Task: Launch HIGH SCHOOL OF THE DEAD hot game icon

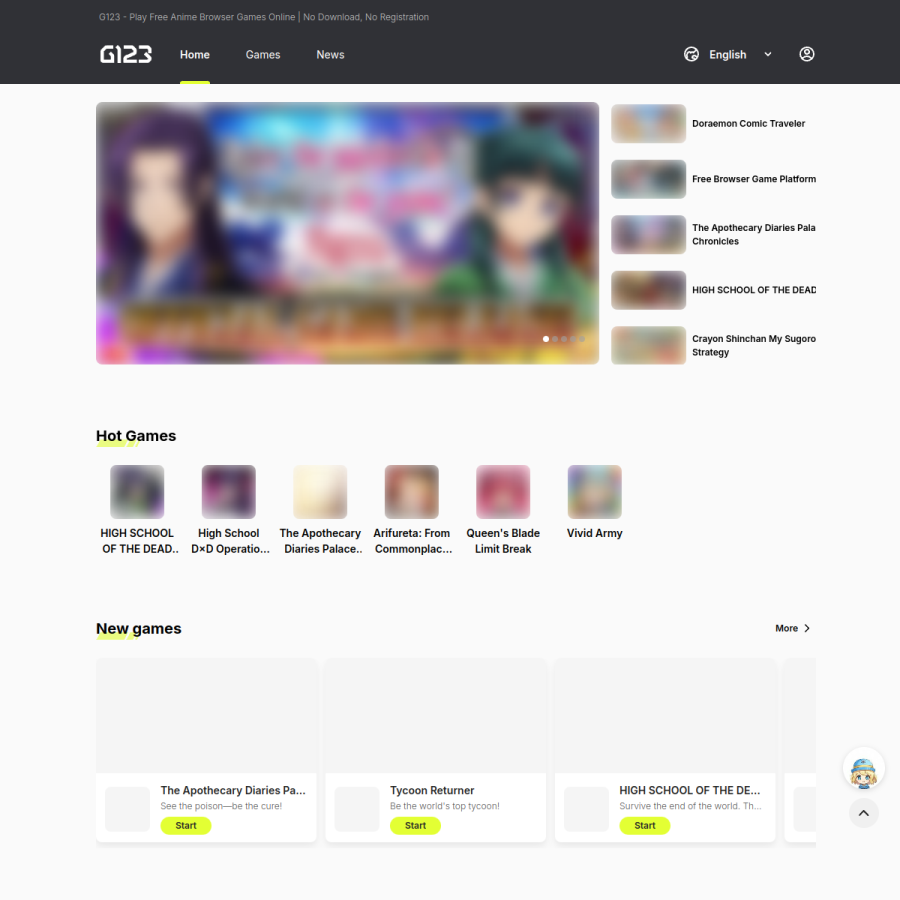Action: 137,492
